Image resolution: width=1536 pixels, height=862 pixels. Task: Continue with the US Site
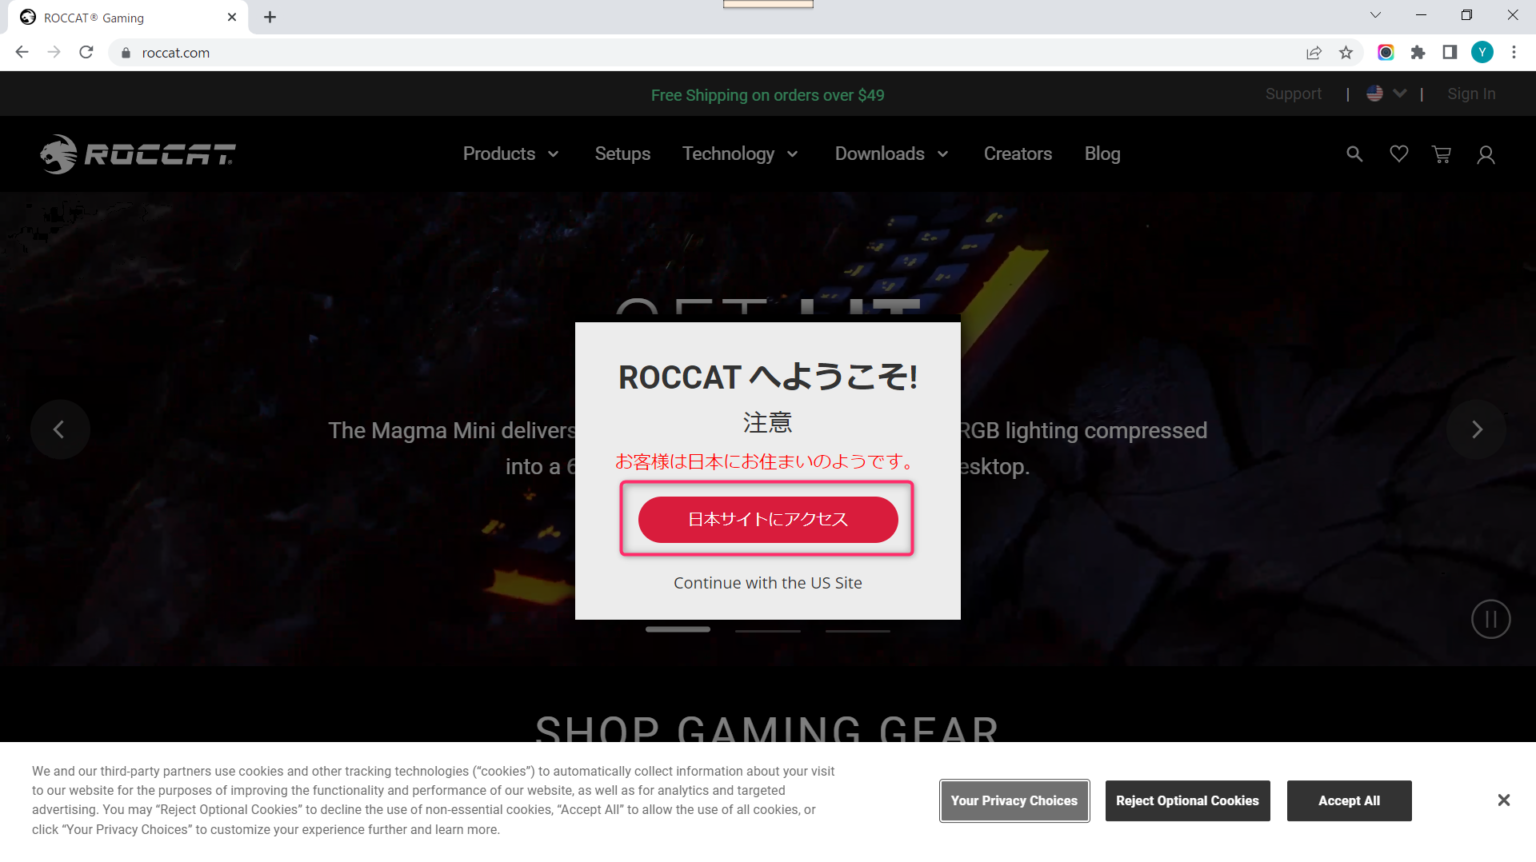click(x=767, y=582)
